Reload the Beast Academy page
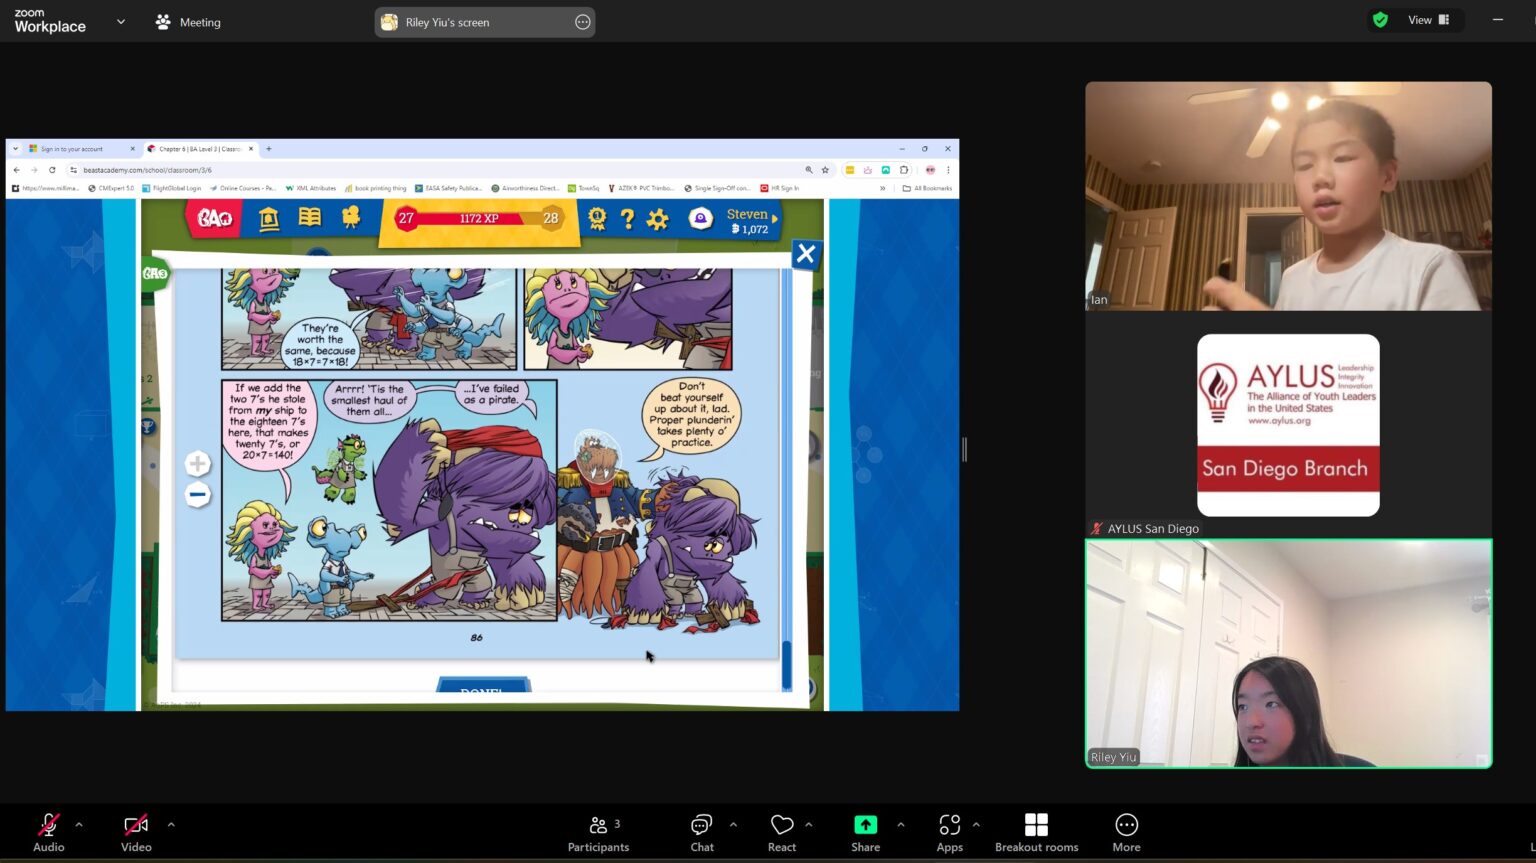Screen dimensions: 1536x863 click(x=52, y=170)
